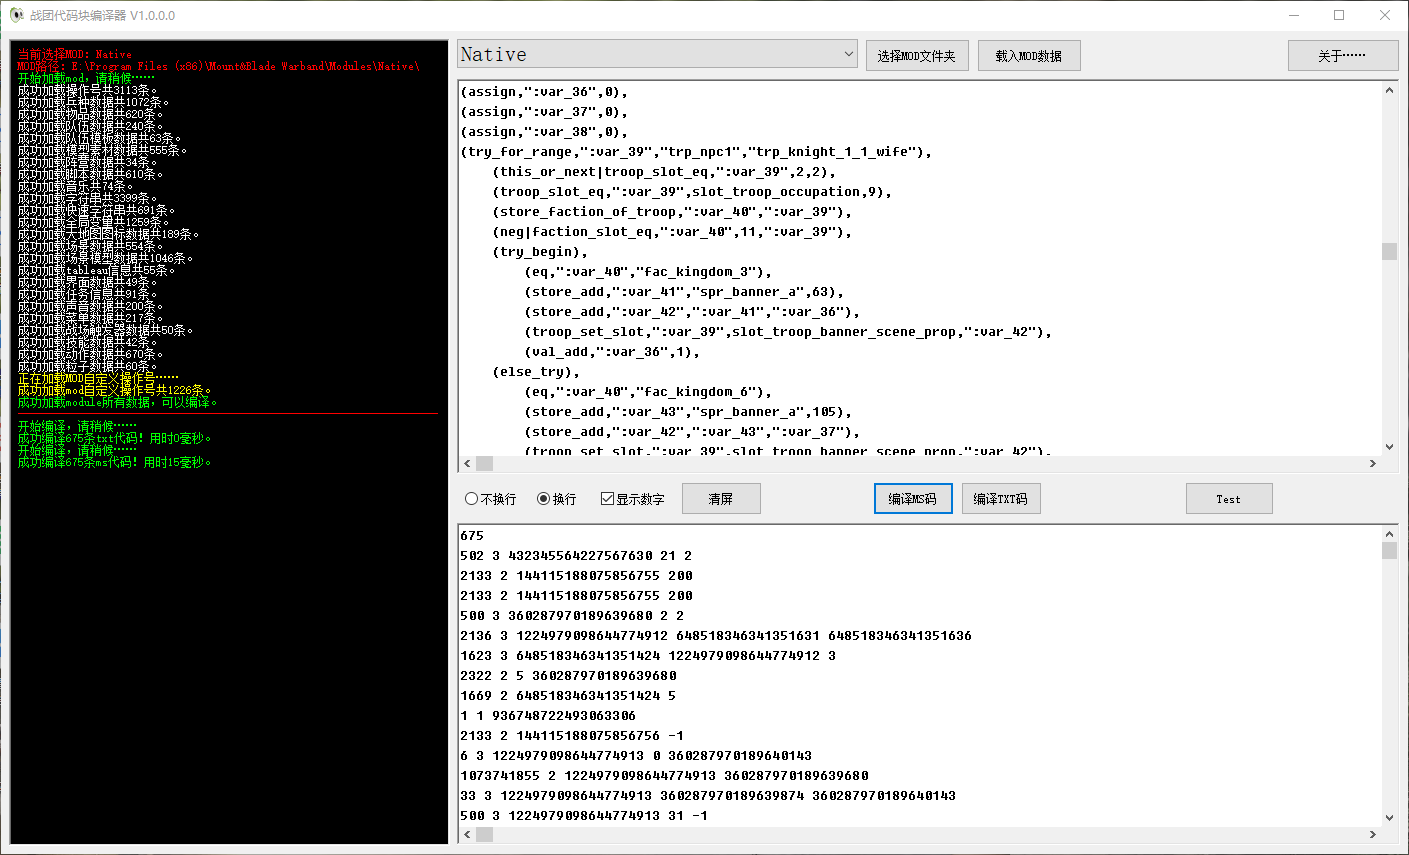The height and width of the screenshot is (855, 1409).
Task: Click log line 成功编译675条txt代码
Action: [x=114, y=438]
